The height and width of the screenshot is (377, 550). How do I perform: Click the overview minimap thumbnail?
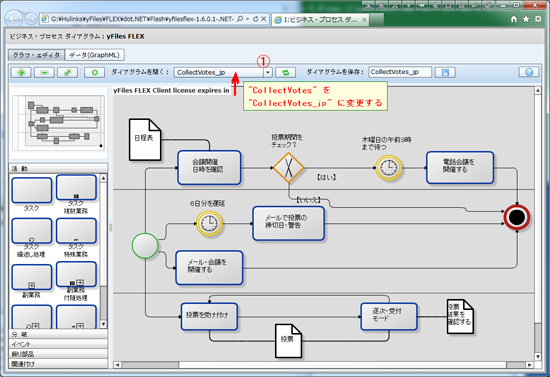[58, 123]
